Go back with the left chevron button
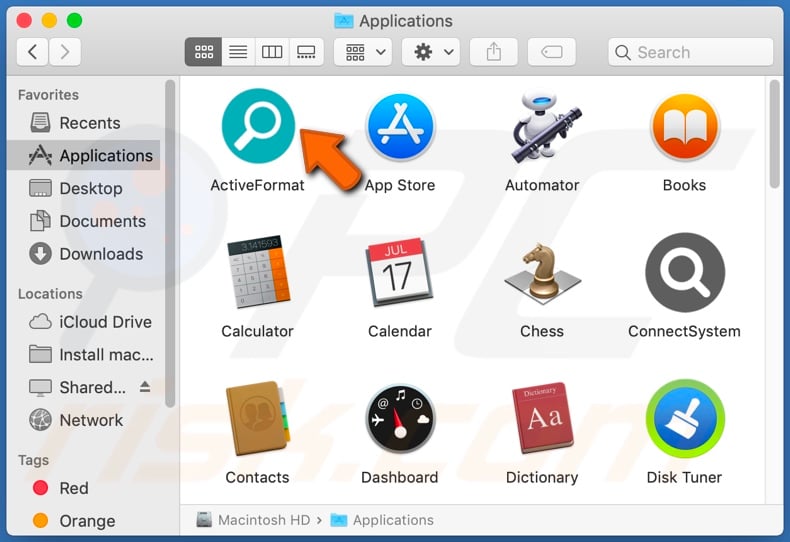The image size is (790, 542). [x=33, y=52]
